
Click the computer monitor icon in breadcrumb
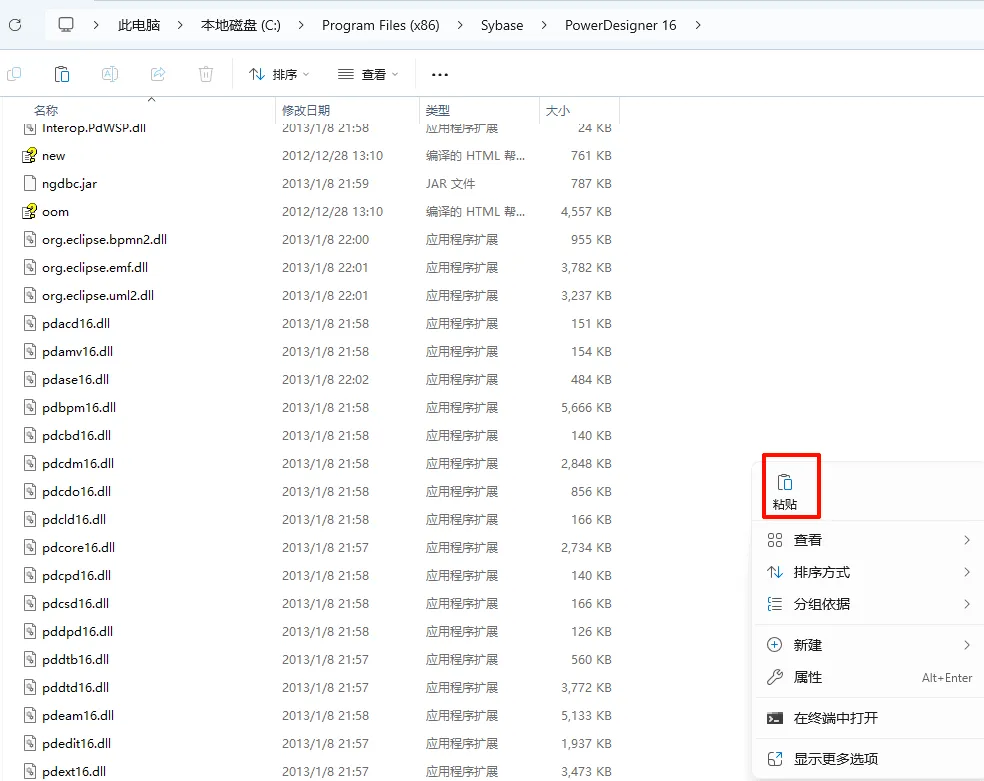66,25
